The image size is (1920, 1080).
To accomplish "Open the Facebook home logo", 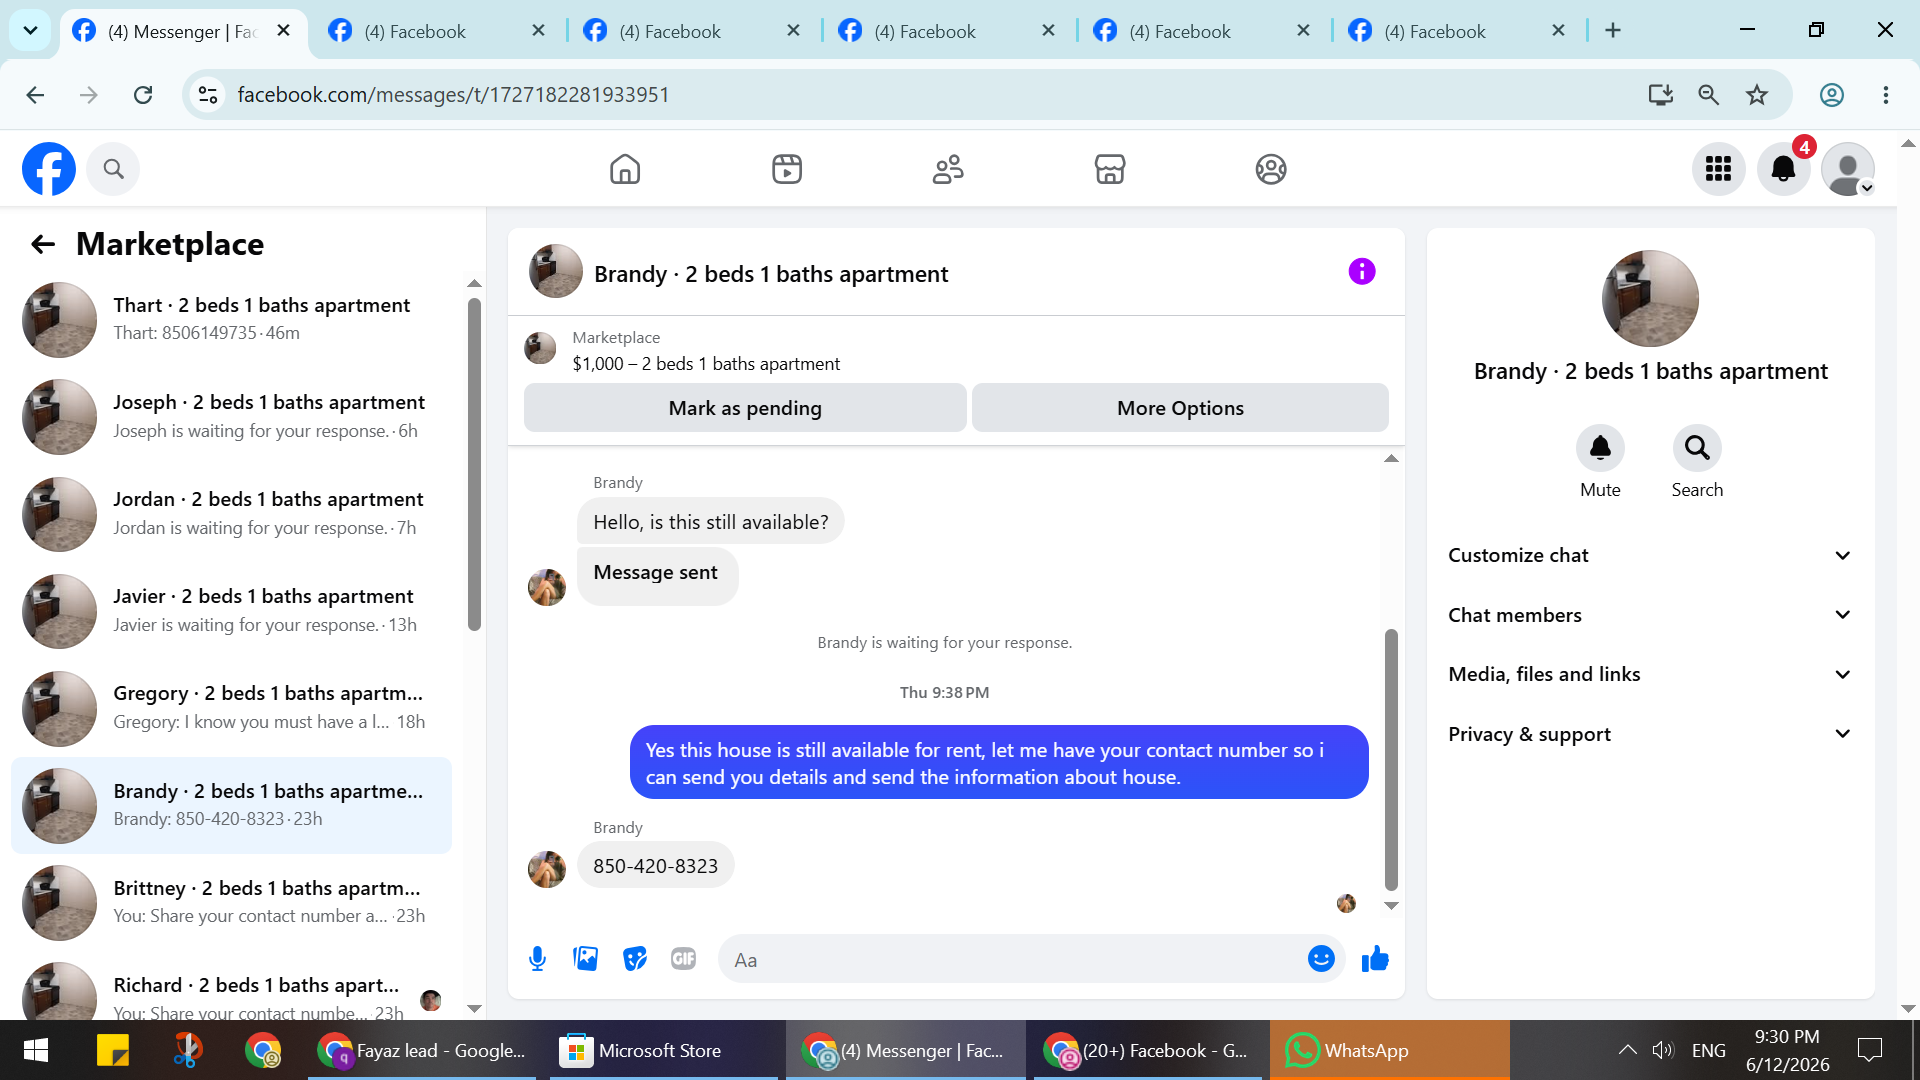I will point(49,169).
